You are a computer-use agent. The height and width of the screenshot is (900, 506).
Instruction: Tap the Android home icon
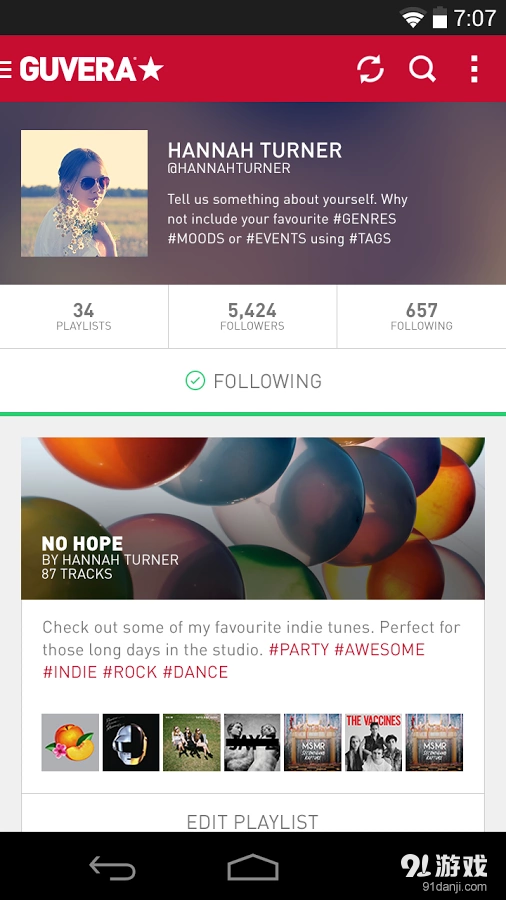click(253, 867)
